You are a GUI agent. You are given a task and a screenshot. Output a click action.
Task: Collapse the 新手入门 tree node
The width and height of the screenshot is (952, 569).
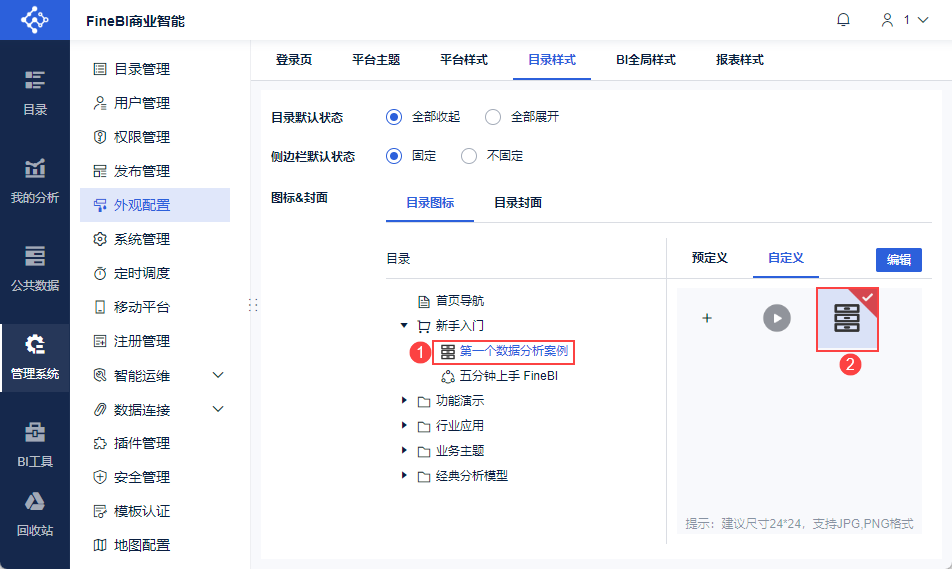(404, 325)
